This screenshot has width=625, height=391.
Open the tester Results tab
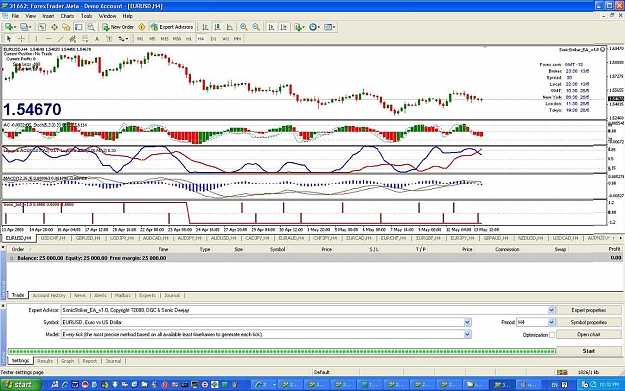[x=45, y=361]
